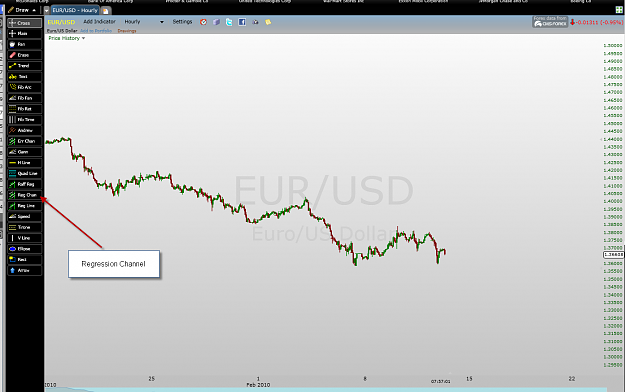This screenshot has height=392, width=625.
Task: Click the Forex data provider badge
Action: (550, 22)
